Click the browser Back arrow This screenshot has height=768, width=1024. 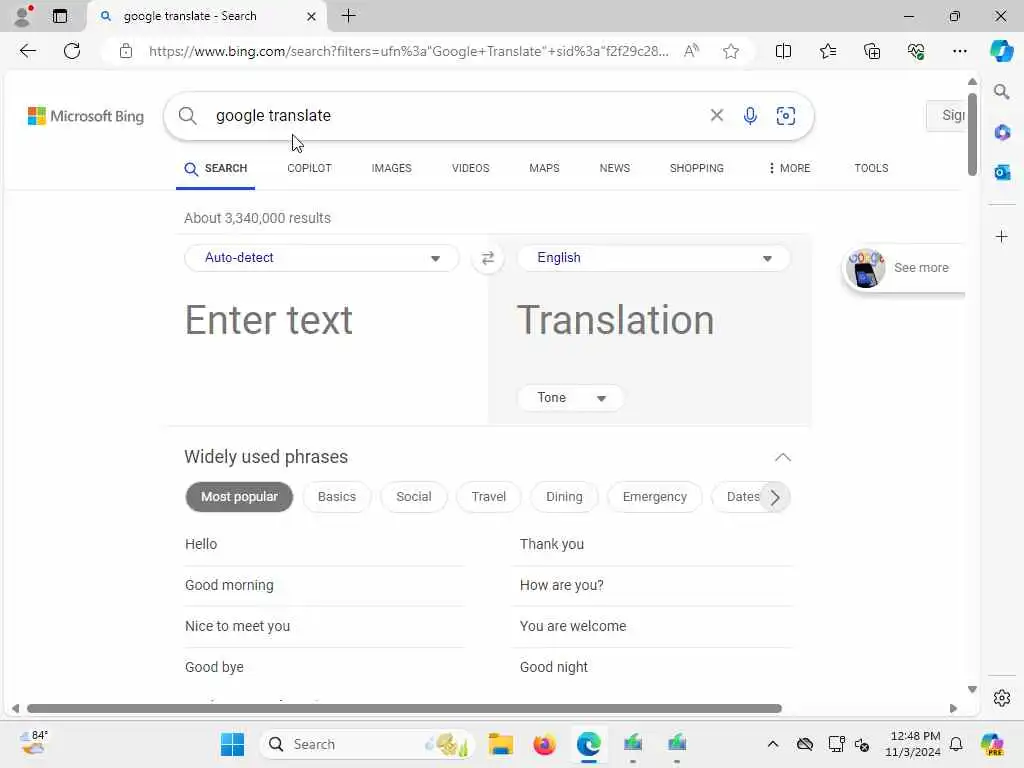point(27,51)
